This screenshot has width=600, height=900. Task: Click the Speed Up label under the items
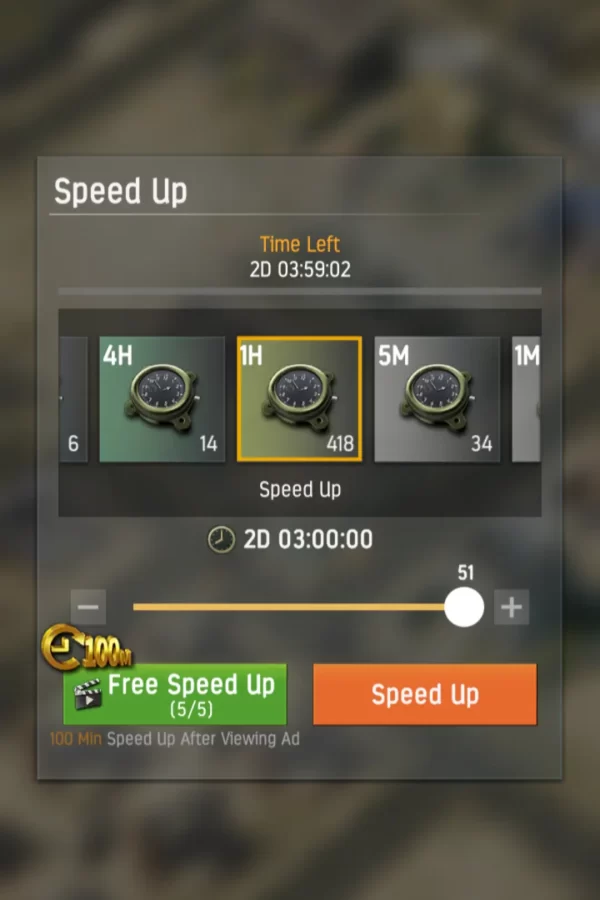point(300,490)
